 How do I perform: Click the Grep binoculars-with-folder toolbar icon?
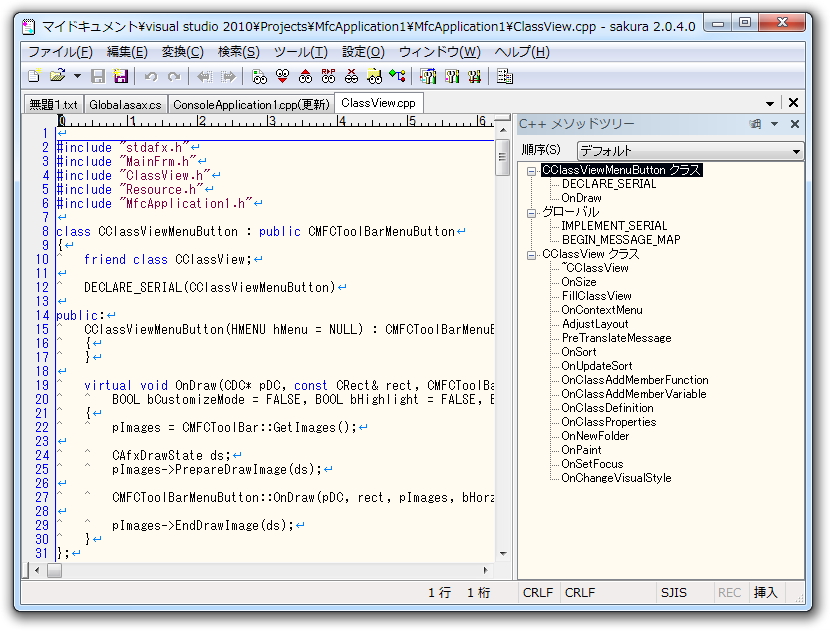pyautogui.click(x=374, y=76)
